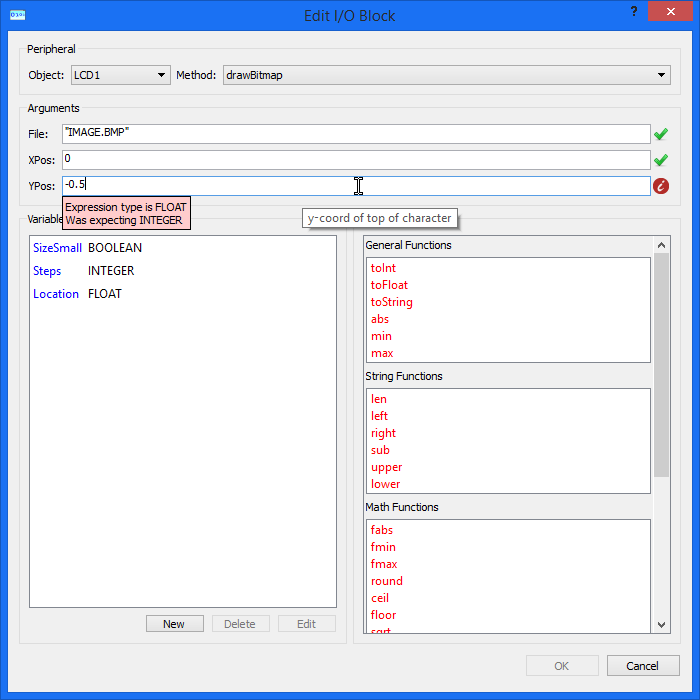Viewport: 700px width, 700px height.
Task: Choose the round math function
Action: coord(386,581)
